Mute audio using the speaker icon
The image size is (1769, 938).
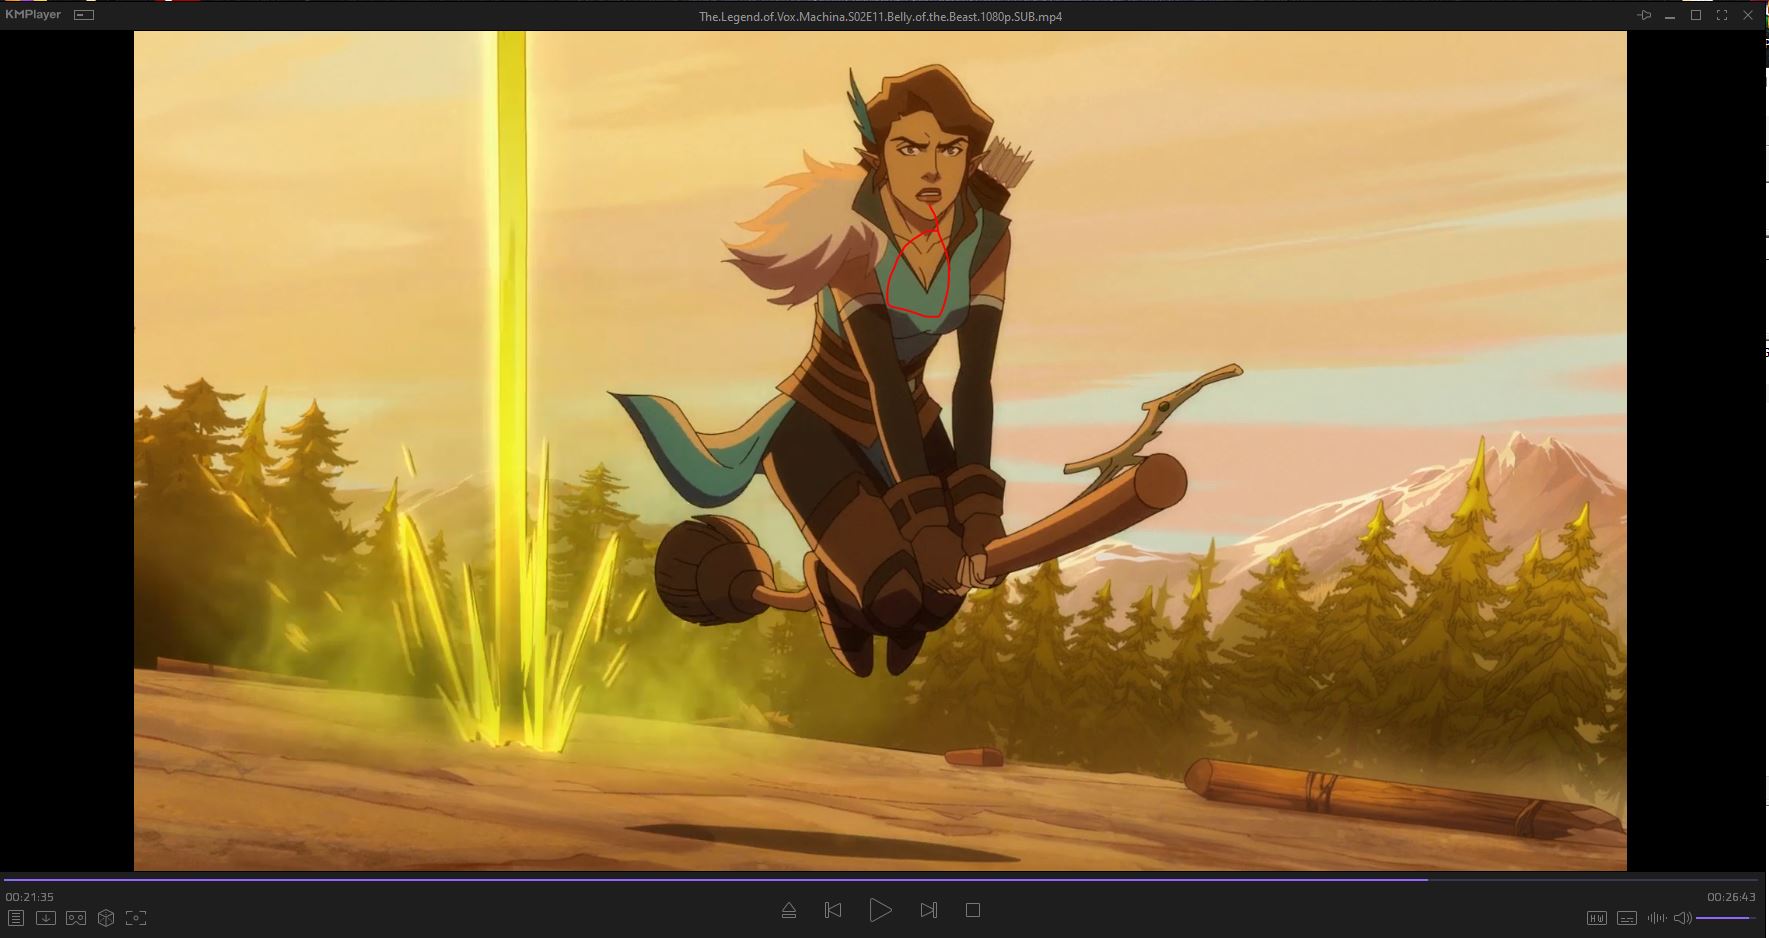(x=1682, y=918)
